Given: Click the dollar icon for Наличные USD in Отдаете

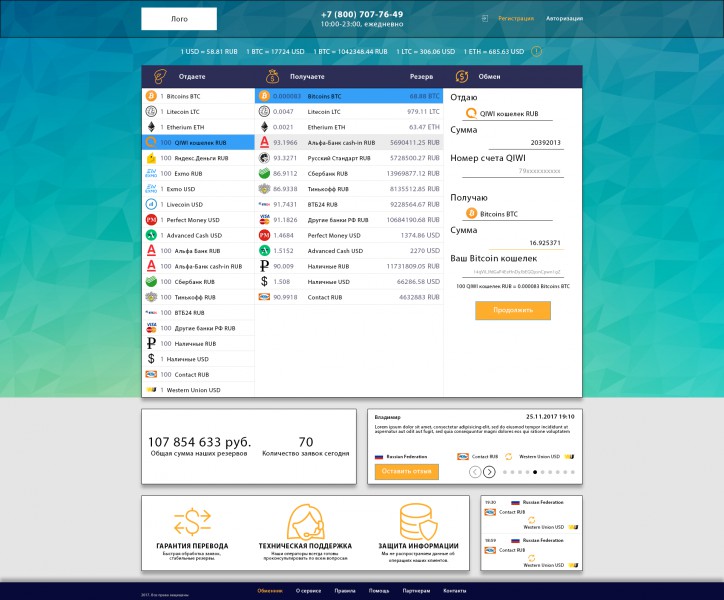Looking at the screenshot, I should [x=151, y=358].
